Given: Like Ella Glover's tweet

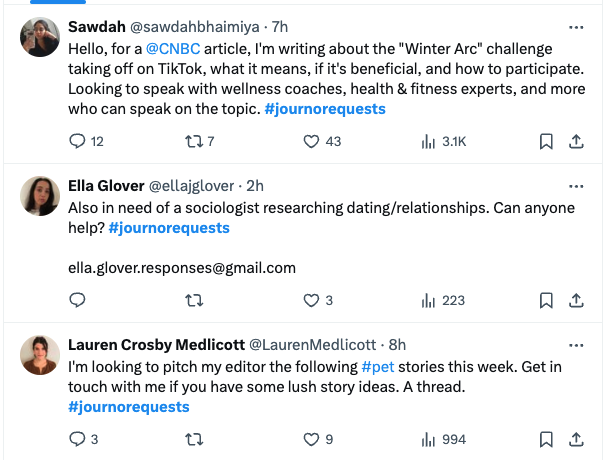Looking at the screenshot, I should 311,300.
